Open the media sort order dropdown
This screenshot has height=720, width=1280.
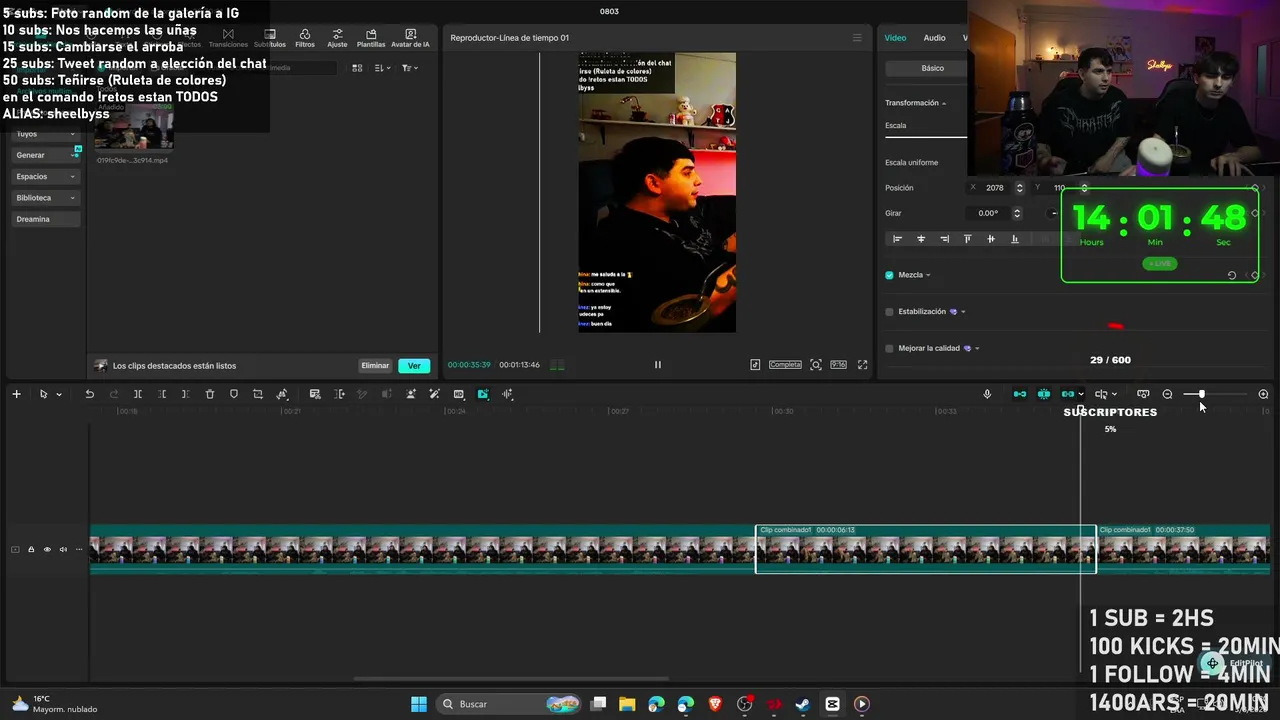(x=382, y=68)
